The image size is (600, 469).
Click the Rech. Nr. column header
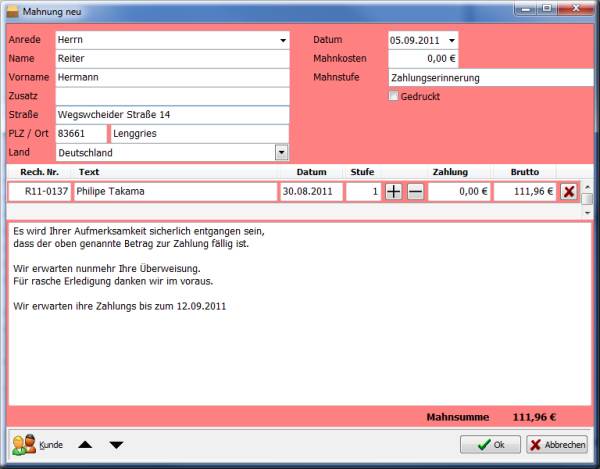(x=39, y=172)
